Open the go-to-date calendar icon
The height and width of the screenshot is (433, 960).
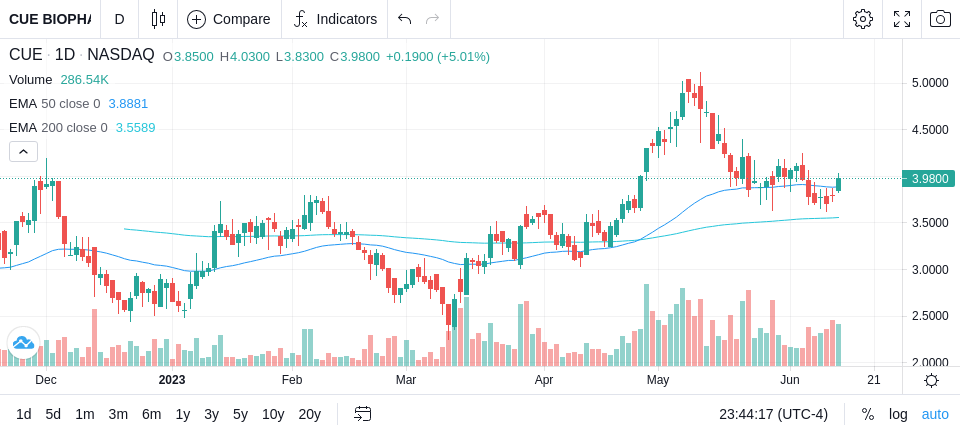pyautogui.click(x=362, y=414)
